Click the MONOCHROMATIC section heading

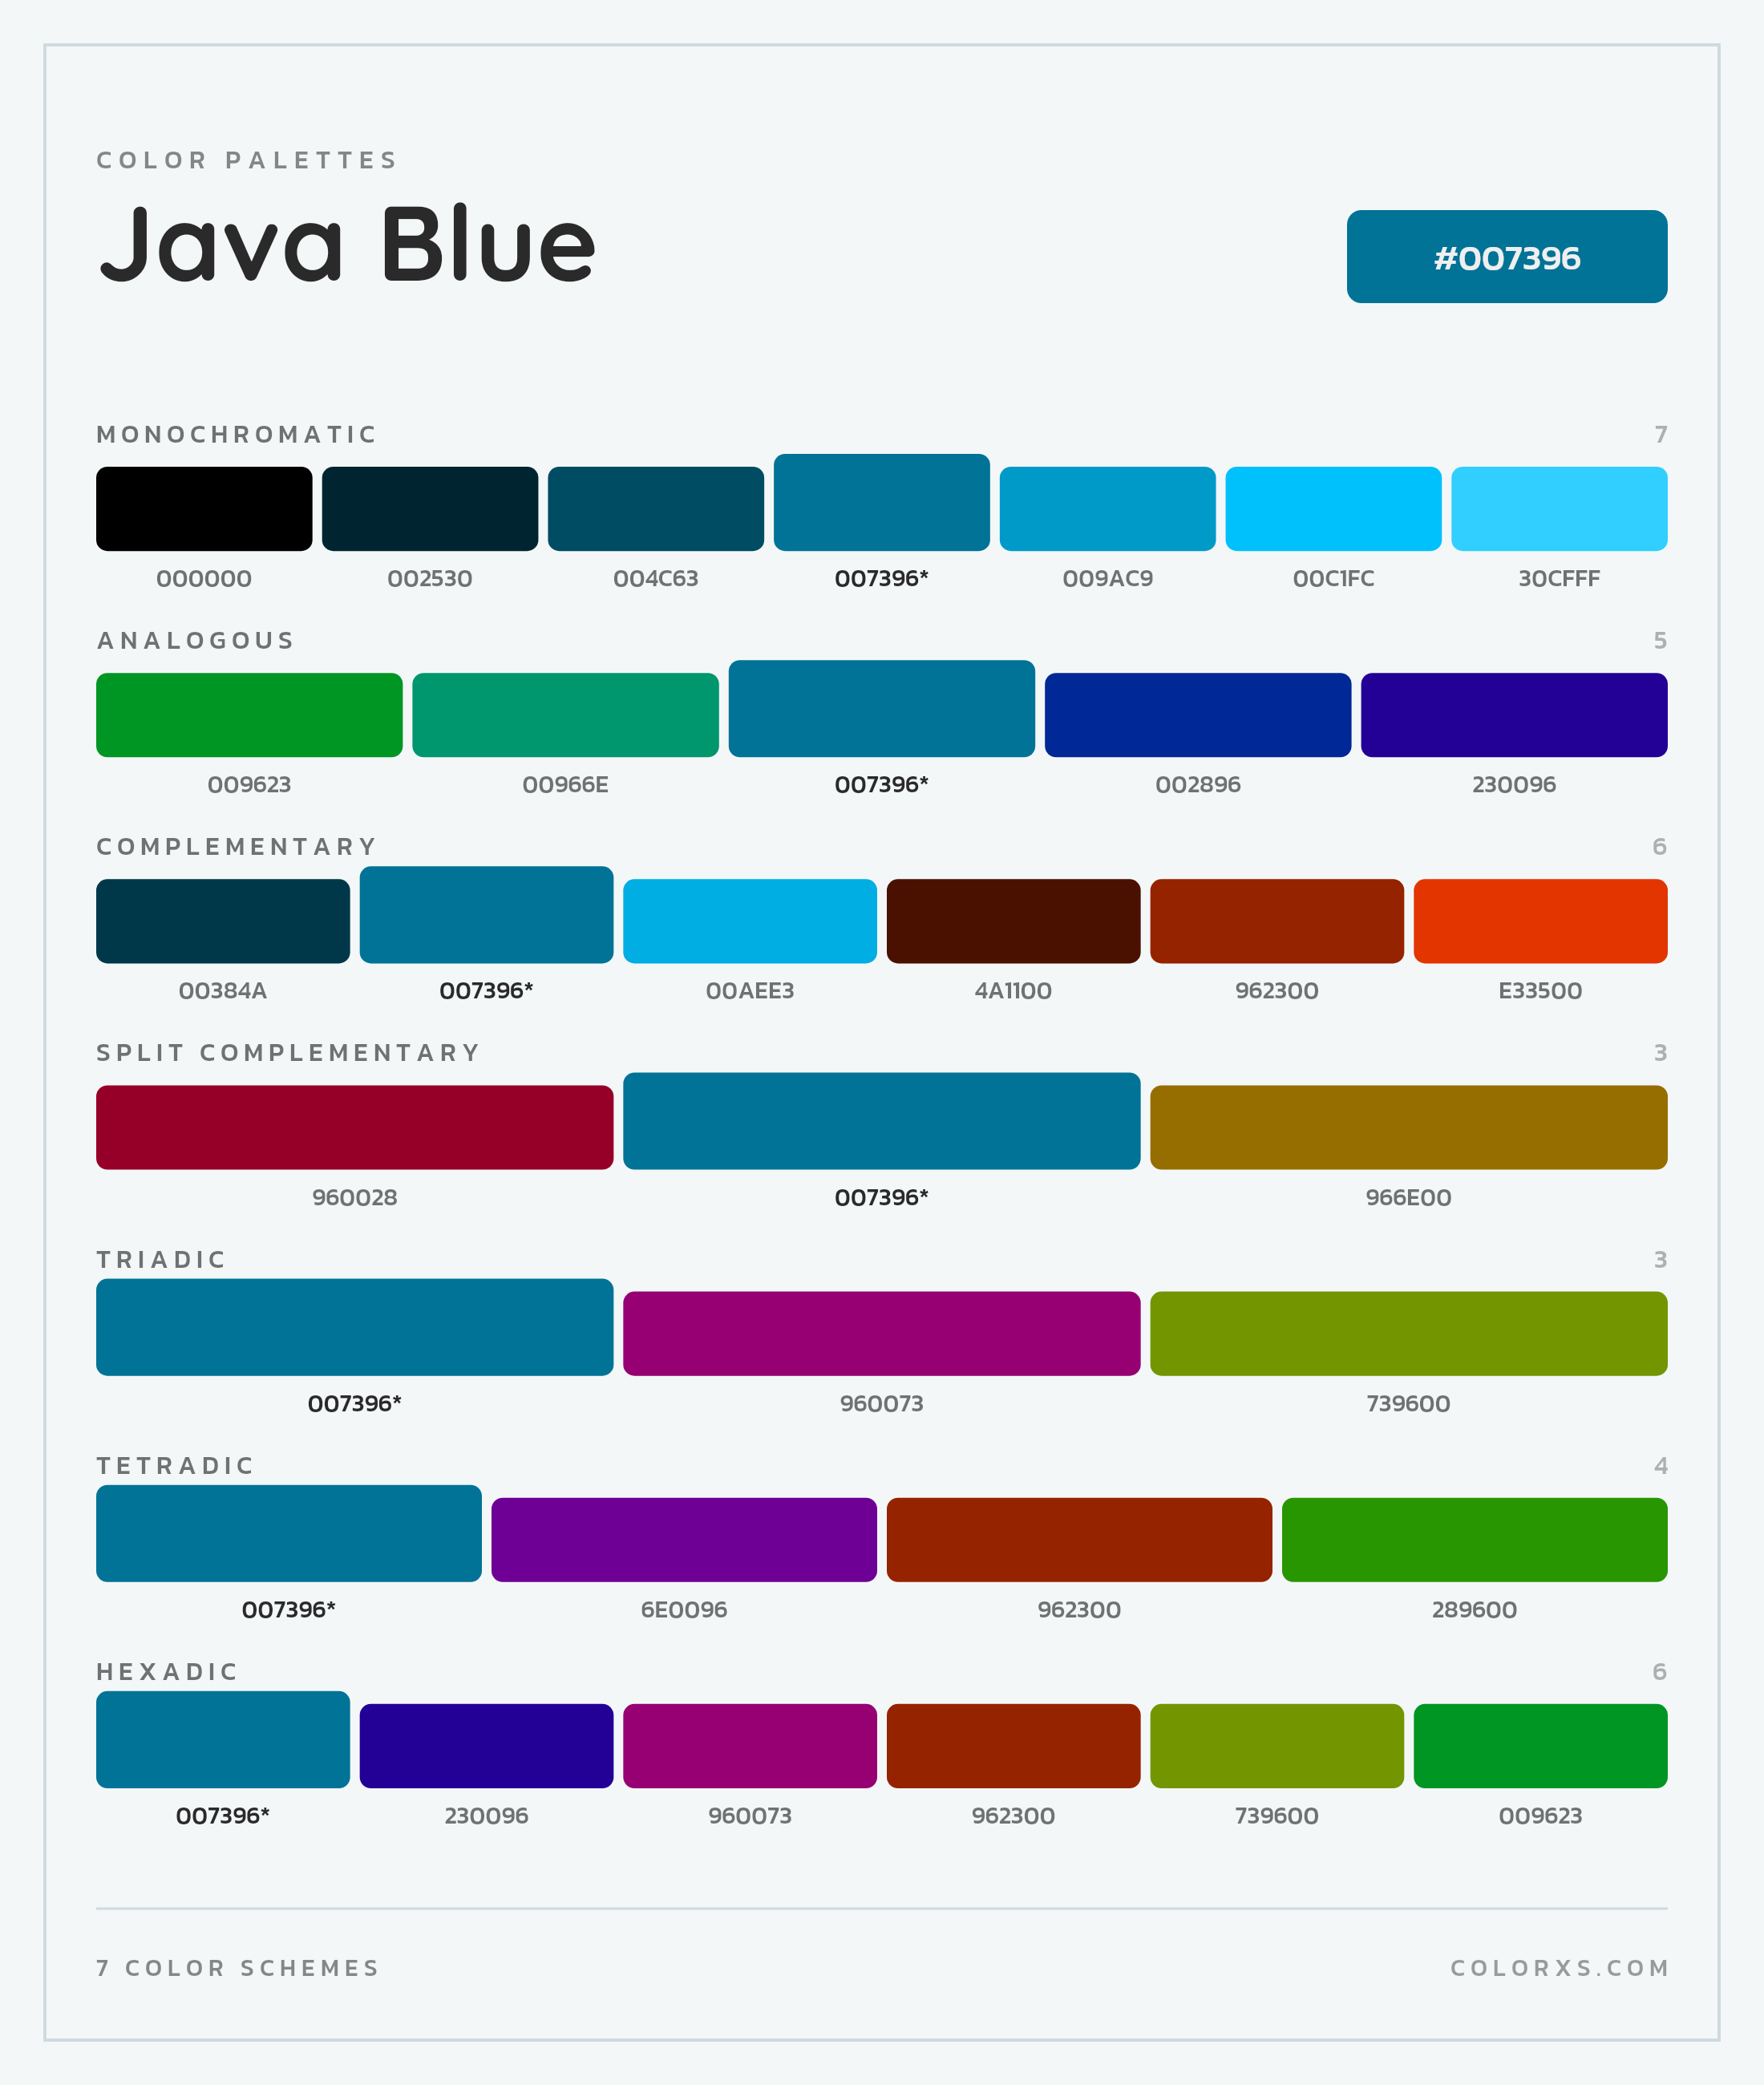[236, 434]
